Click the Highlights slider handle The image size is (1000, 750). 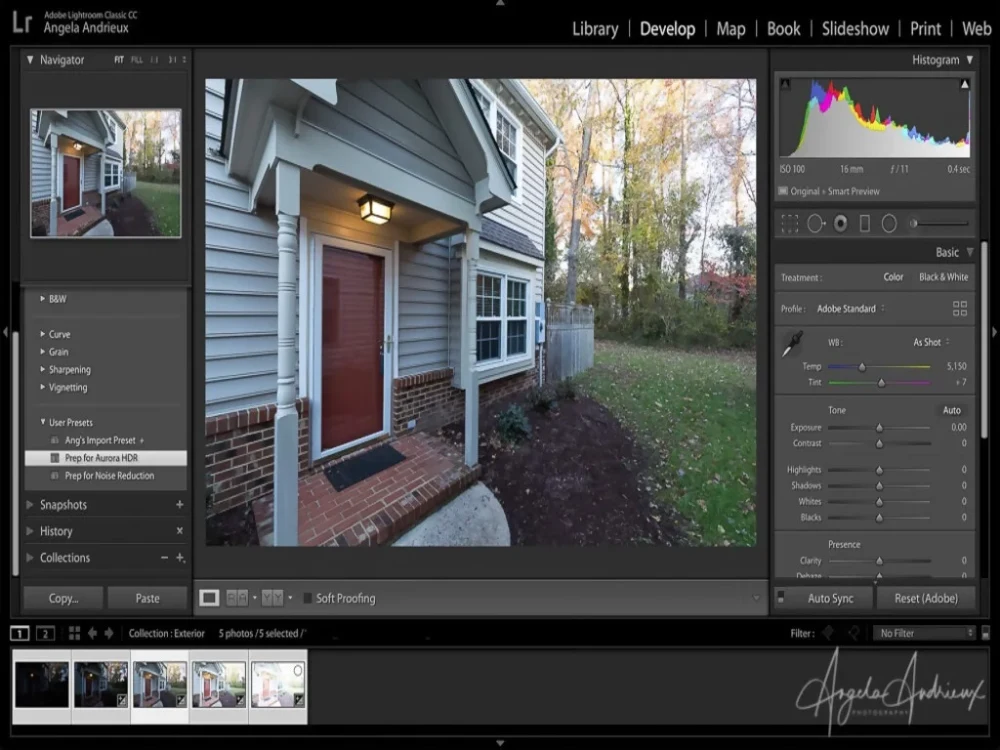tap(879, 470)
